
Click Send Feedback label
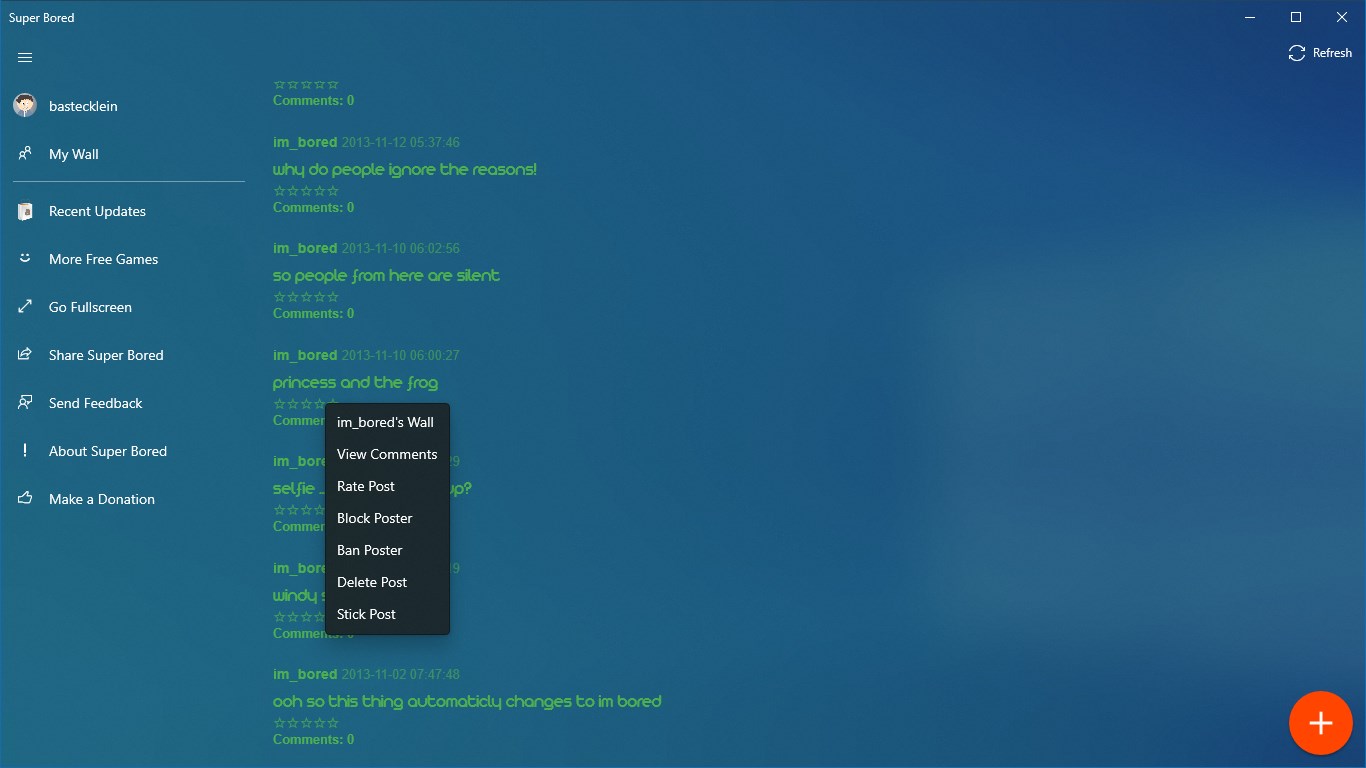point(96,403)
